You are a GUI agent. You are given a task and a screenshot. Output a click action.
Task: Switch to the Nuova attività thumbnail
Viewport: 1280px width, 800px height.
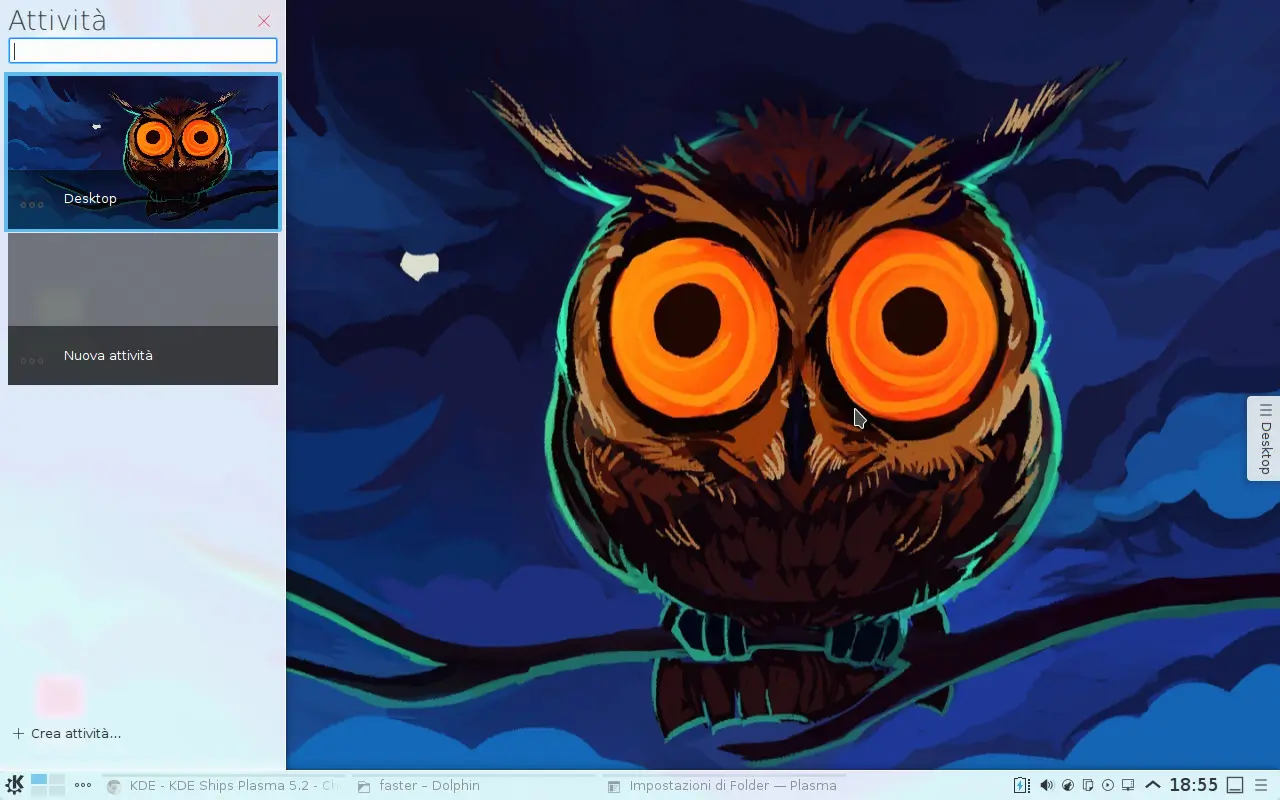143,309
